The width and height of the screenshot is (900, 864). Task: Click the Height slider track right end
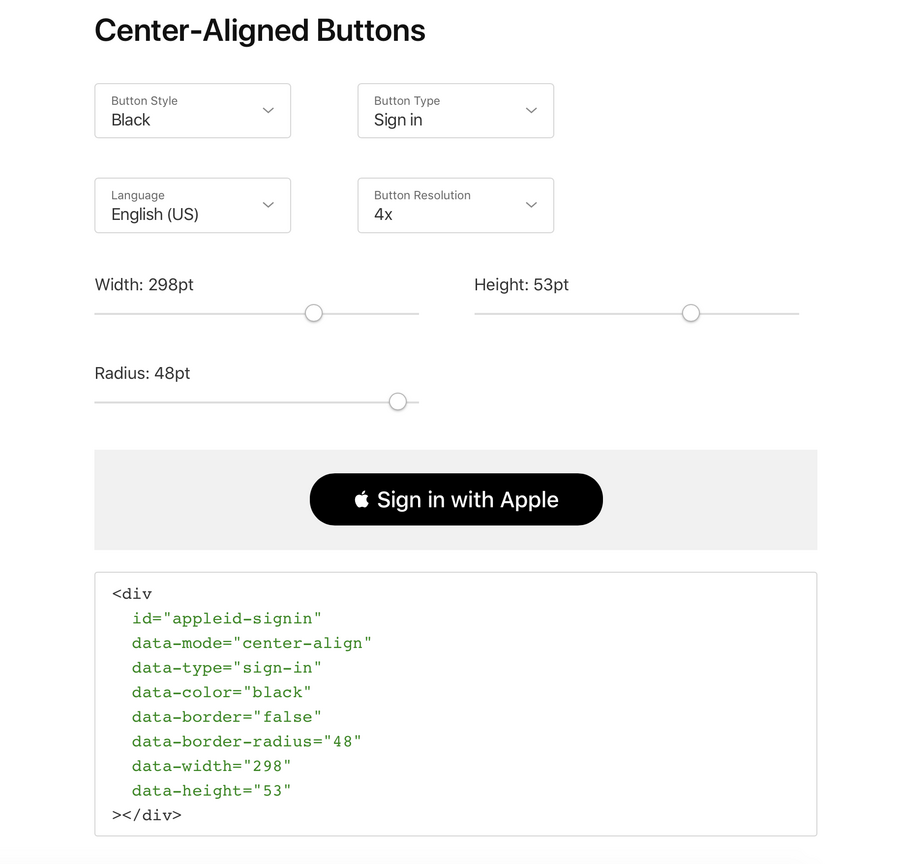pos(797,313)
